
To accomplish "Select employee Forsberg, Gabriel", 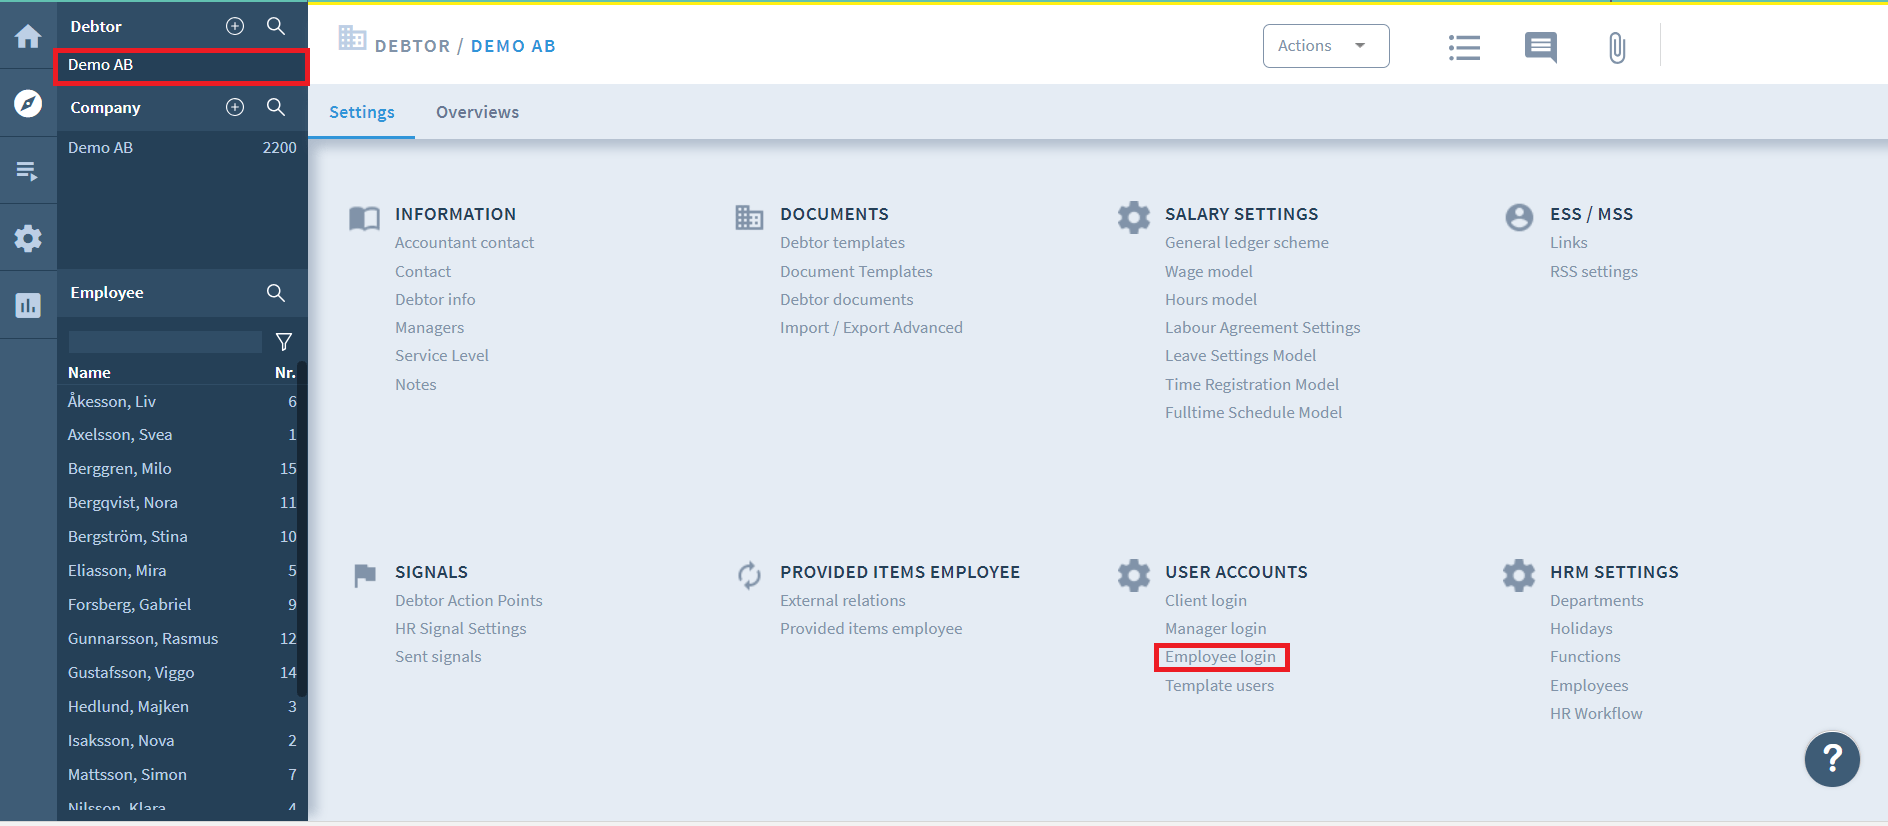I will (x=182, y=605).
